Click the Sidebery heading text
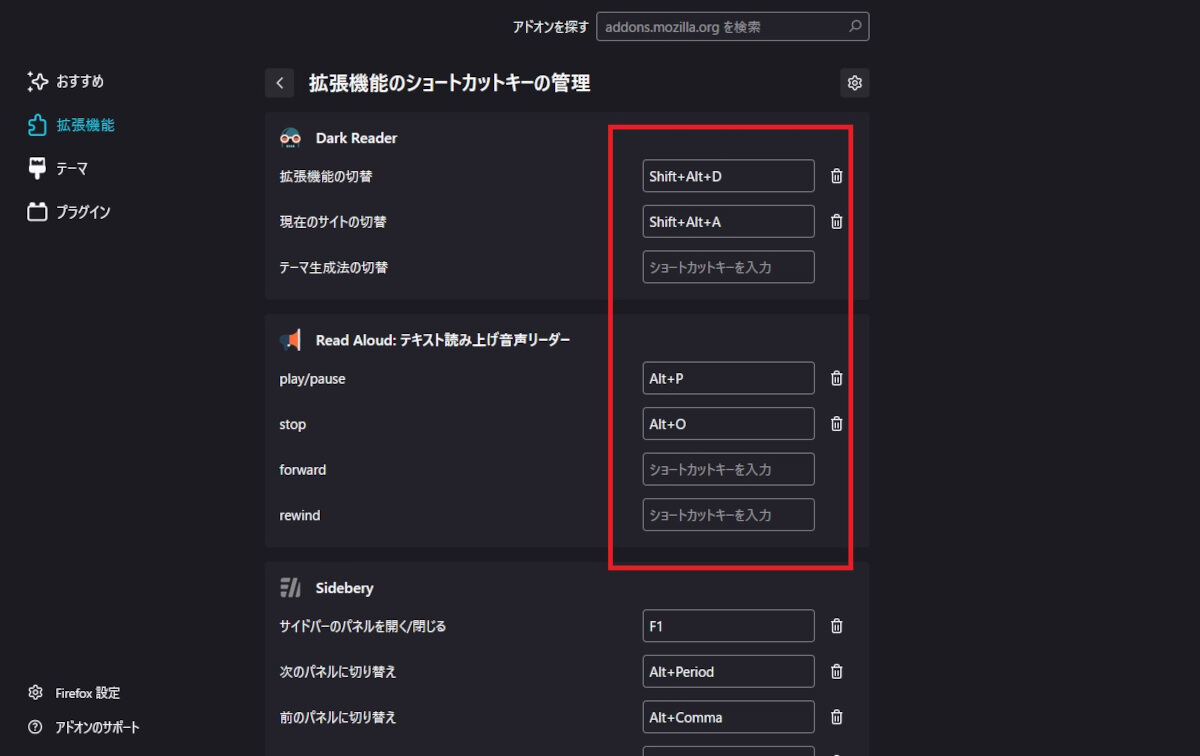The width and height of the screenshot is (1200, 756). coord(344,588)
